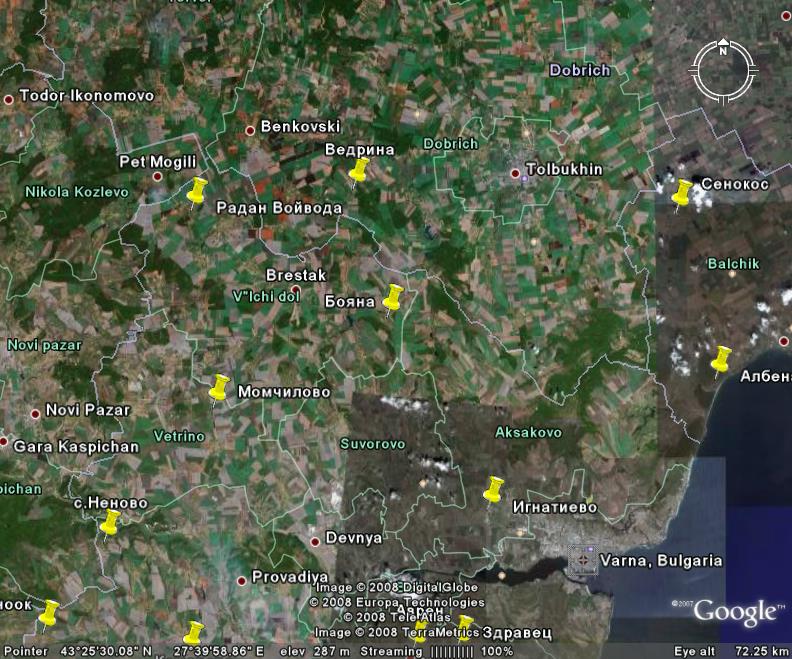Click the Provadiya label text
Image resolution: width=792 pixels, height=659 pixels.
pyautogui.click(x=290, y=577)
